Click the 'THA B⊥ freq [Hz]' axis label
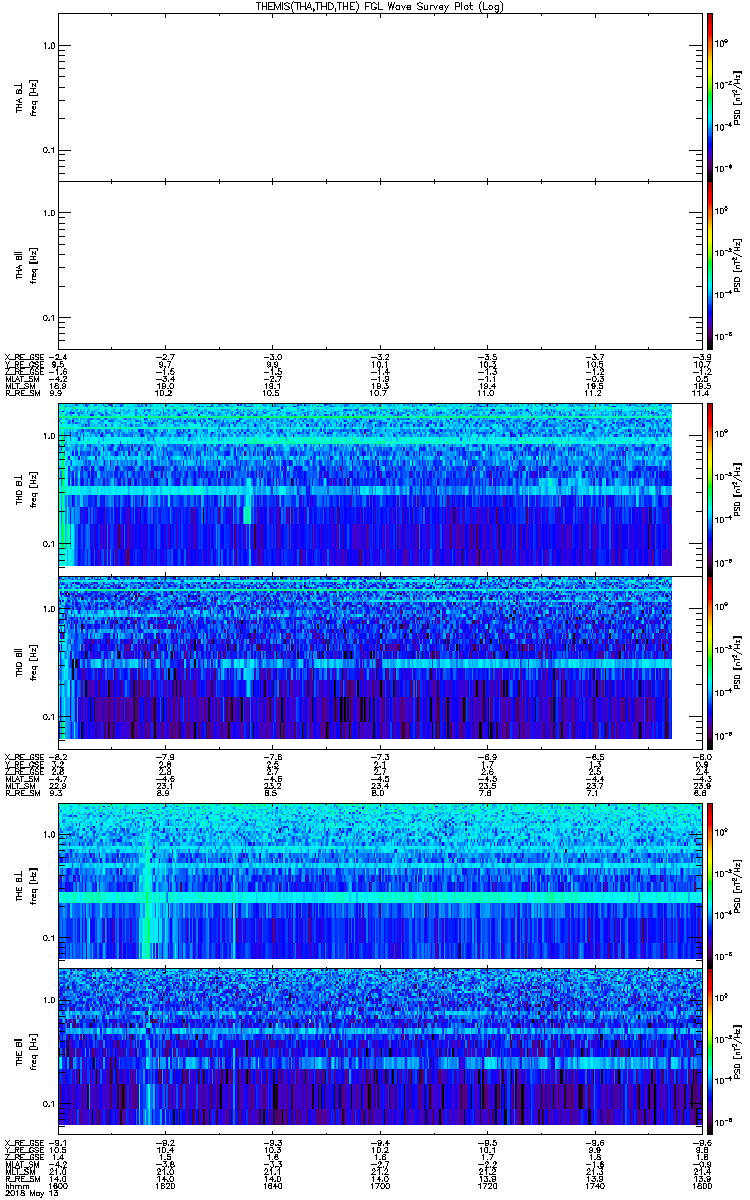750x1200 pixels. coord(25,96)
